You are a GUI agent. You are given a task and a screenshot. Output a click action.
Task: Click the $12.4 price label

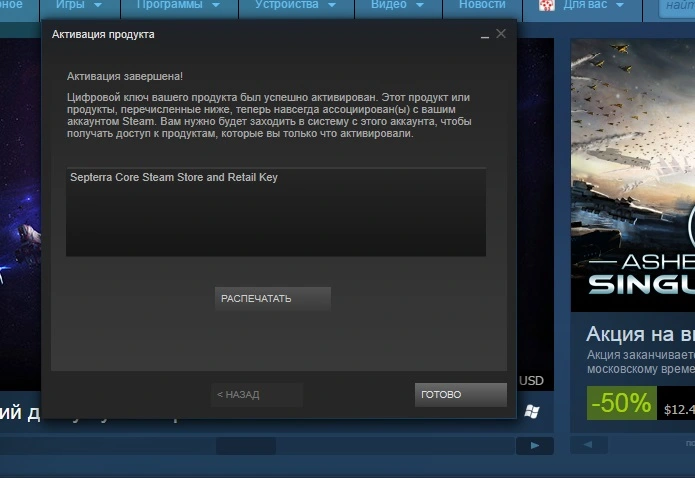coord(679,409)
